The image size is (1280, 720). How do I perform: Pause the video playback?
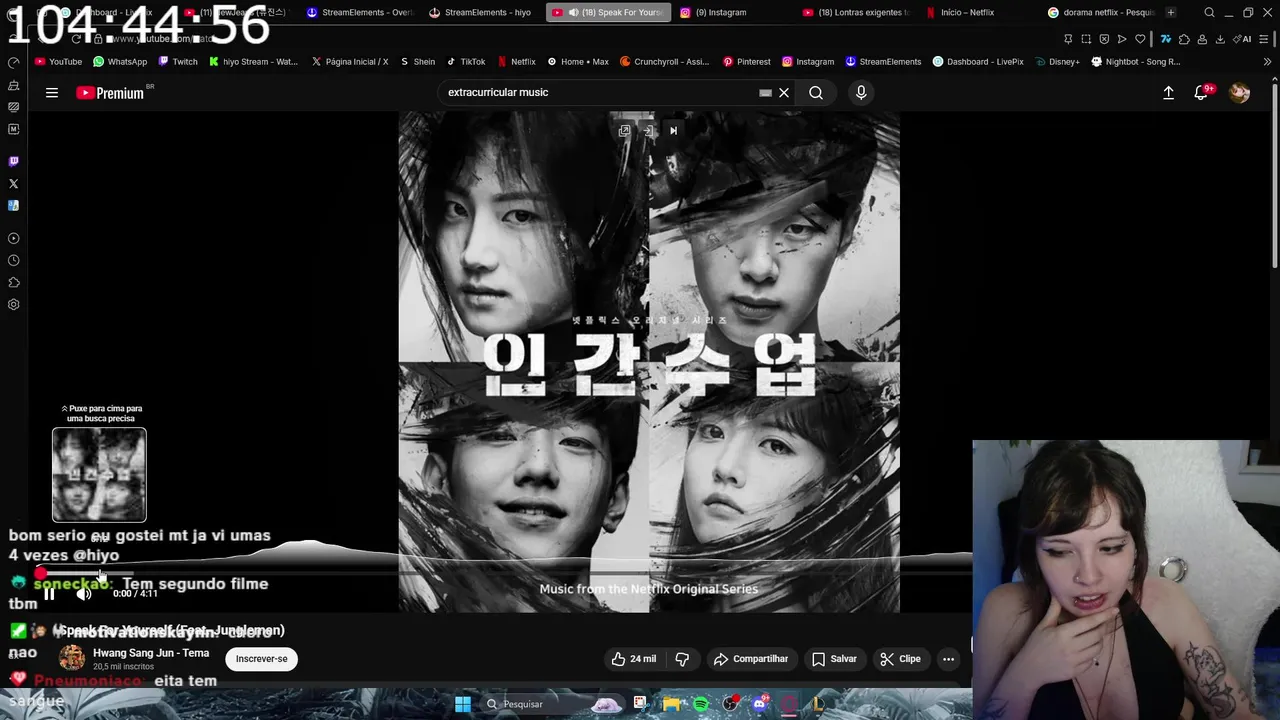click(x=48, y=594)
